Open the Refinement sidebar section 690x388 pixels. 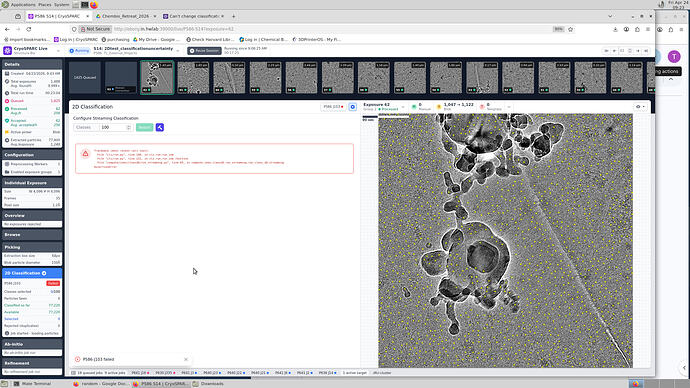coord(32,363)
